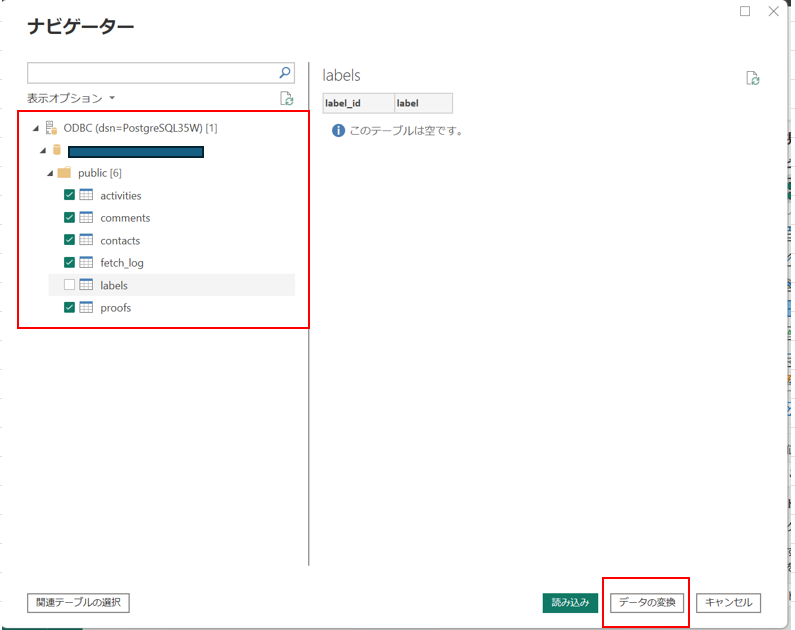This screenshot has width=795, height=630.
Task: Open the 表示オプション dropdown
Action: pos(71,98)
